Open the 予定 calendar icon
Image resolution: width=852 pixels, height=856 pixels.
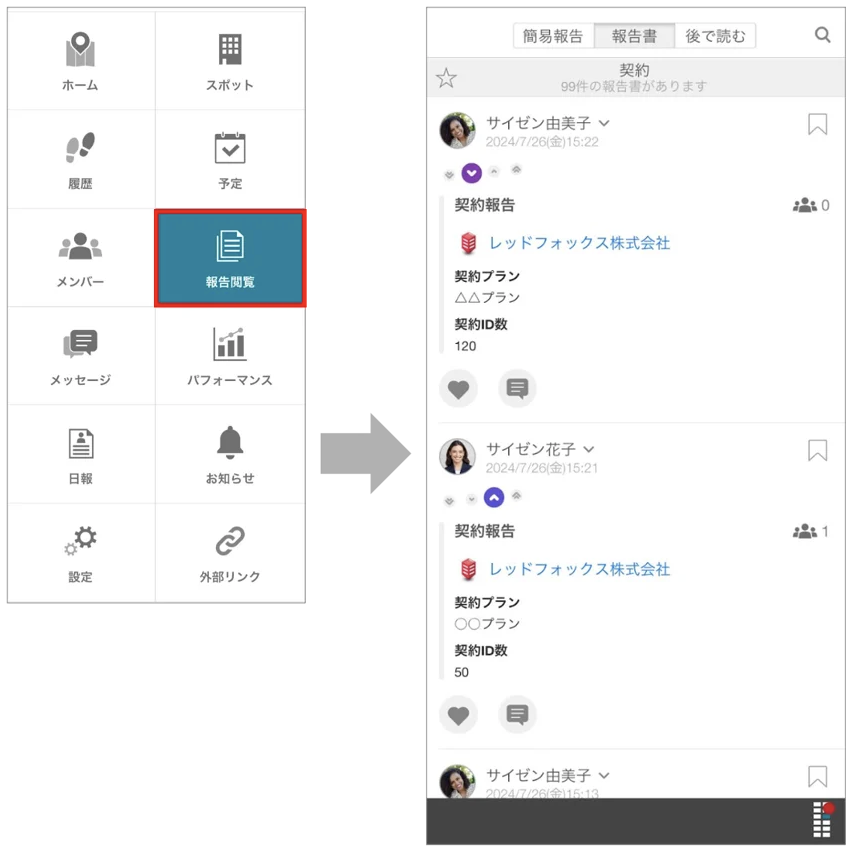pos(230,148)
